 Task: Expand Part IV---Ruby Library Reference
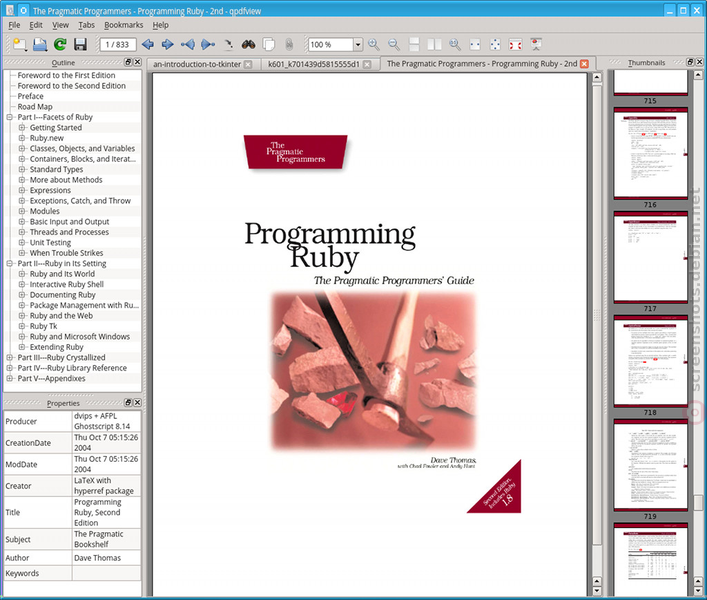click(x=9, y=368)
